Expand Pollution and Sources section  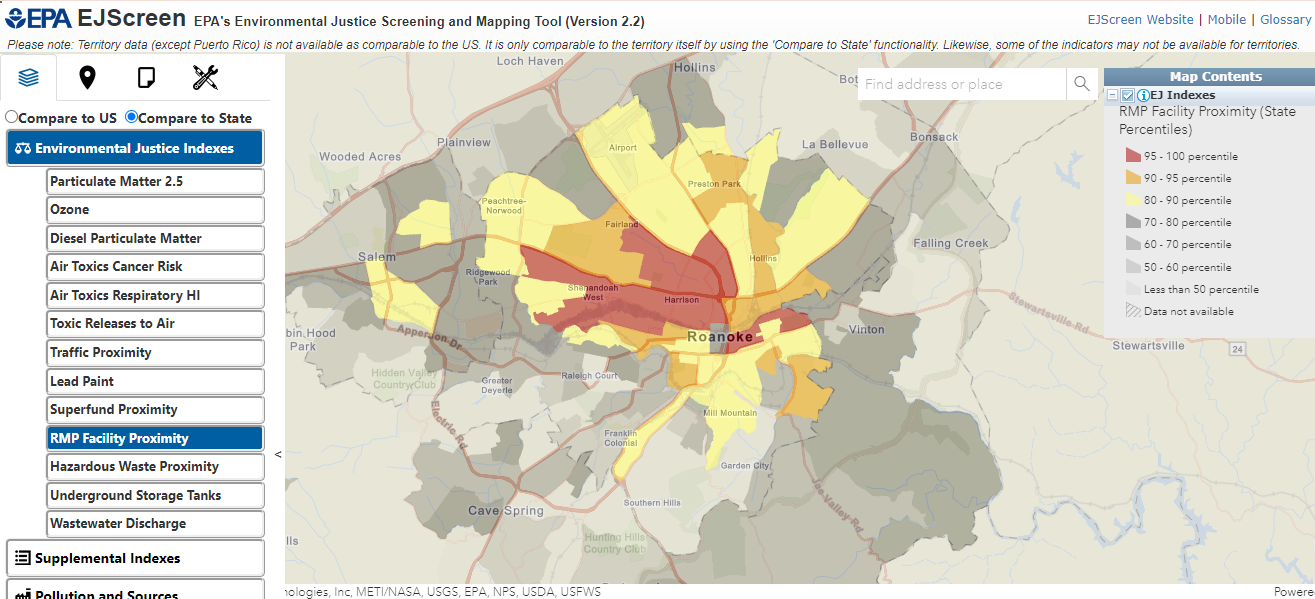pos(135,591)
